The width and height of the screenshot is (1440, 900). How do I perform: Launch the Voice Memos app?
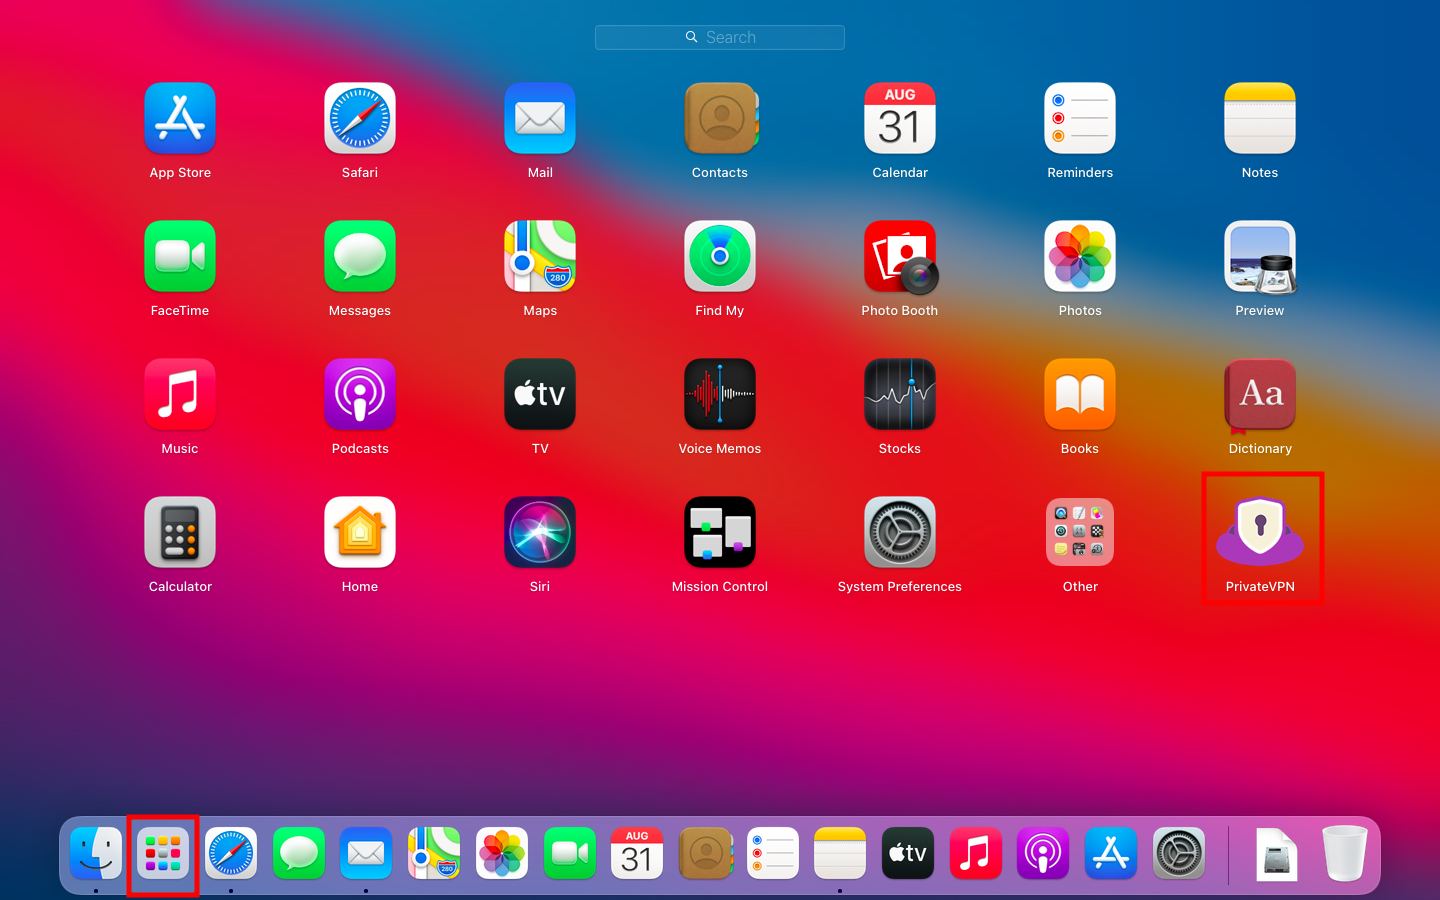coord(720,394)
